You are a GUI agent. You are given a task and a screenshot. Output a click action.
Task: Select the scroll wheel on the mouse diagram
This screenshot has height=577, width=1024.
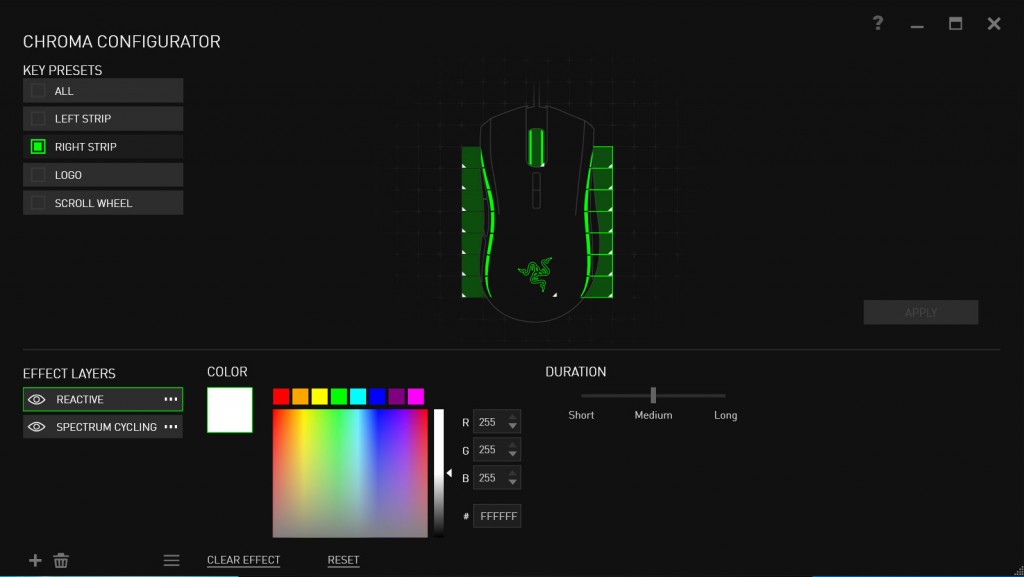pos(536,146)
